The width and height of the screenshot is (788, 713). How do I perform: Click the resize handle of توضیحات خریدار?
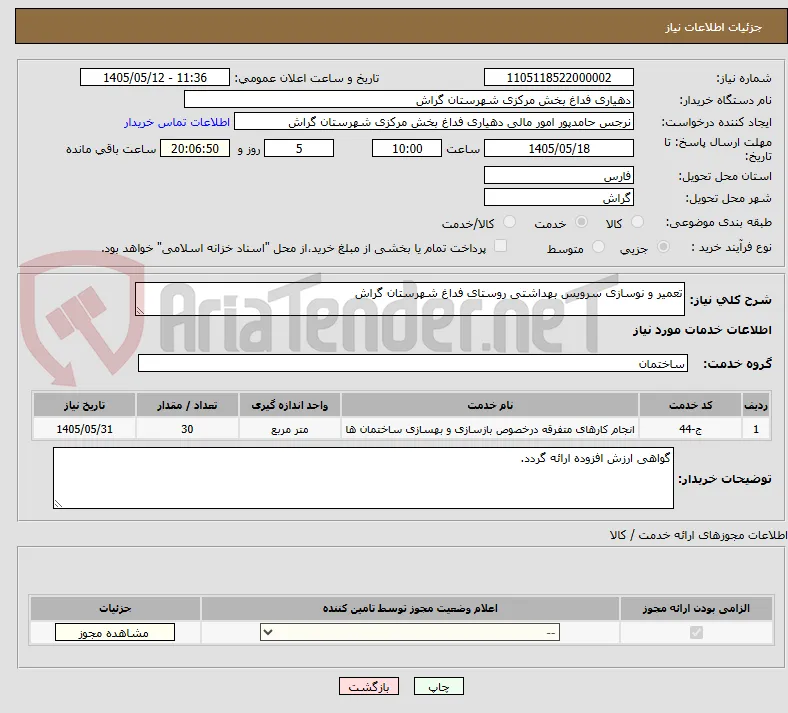(x=58, y=503)
